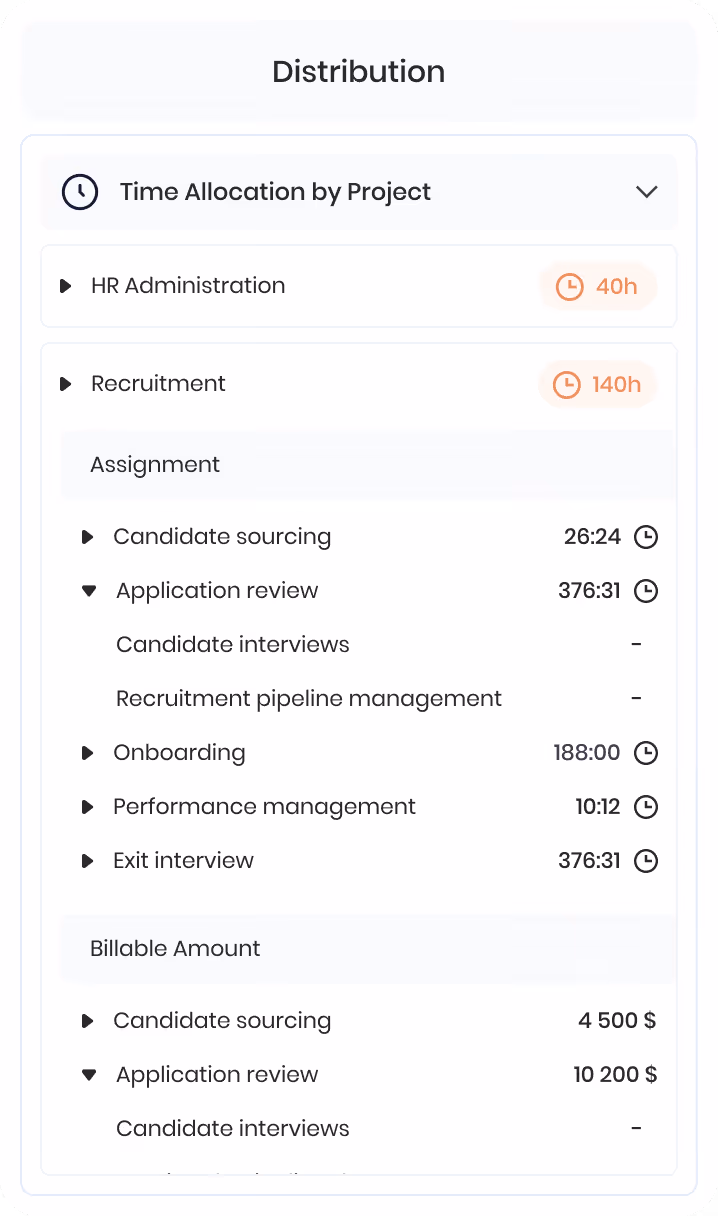Viewport: 718px width, 1216px height.
Task: Collapse Application review under Assignment
Action: pyautogui.click(x=89, y=592)
